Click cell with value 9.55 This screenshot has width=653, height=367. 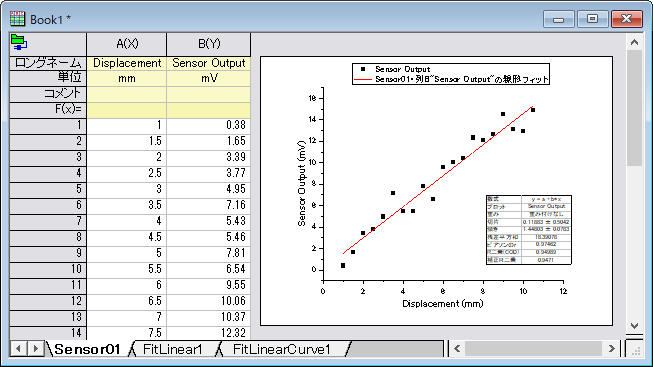click(209, 285)
